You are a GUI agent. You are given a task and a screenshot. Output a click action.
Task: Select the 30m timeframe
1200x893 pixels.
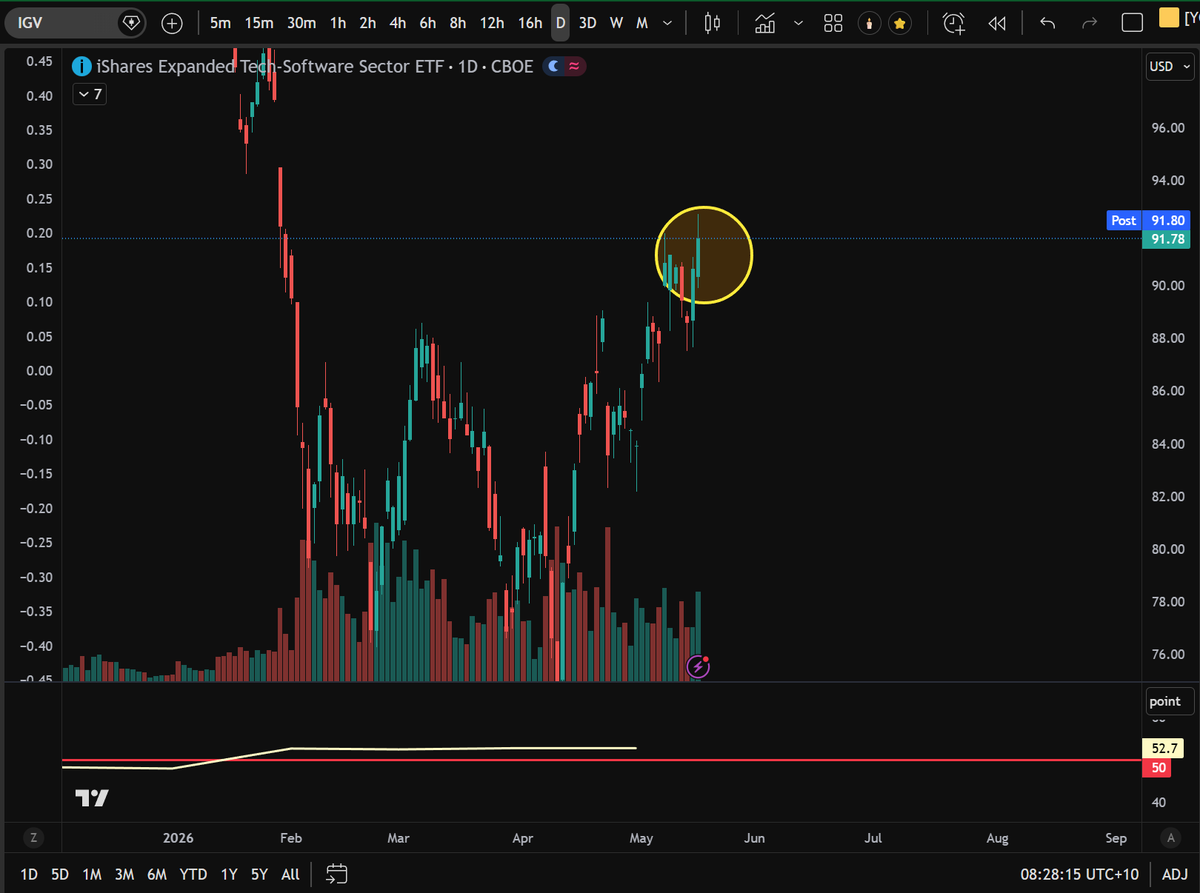(x=301, y=22)
